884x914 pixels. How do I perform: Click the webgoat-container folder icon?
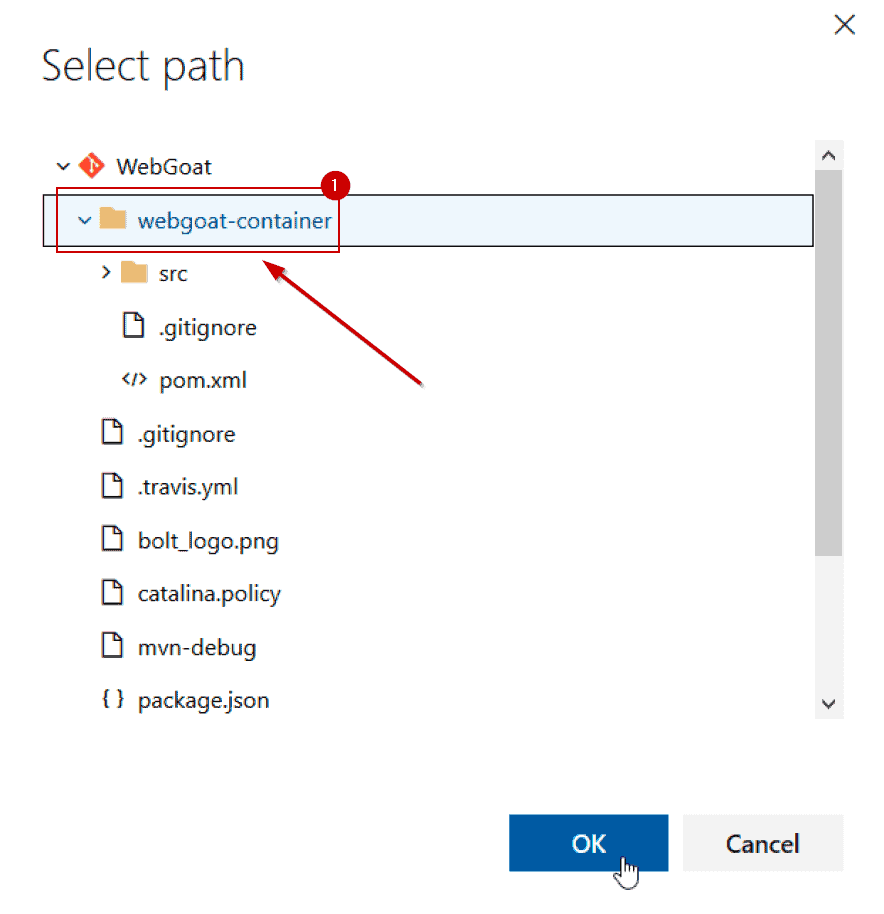click(113, 219)
